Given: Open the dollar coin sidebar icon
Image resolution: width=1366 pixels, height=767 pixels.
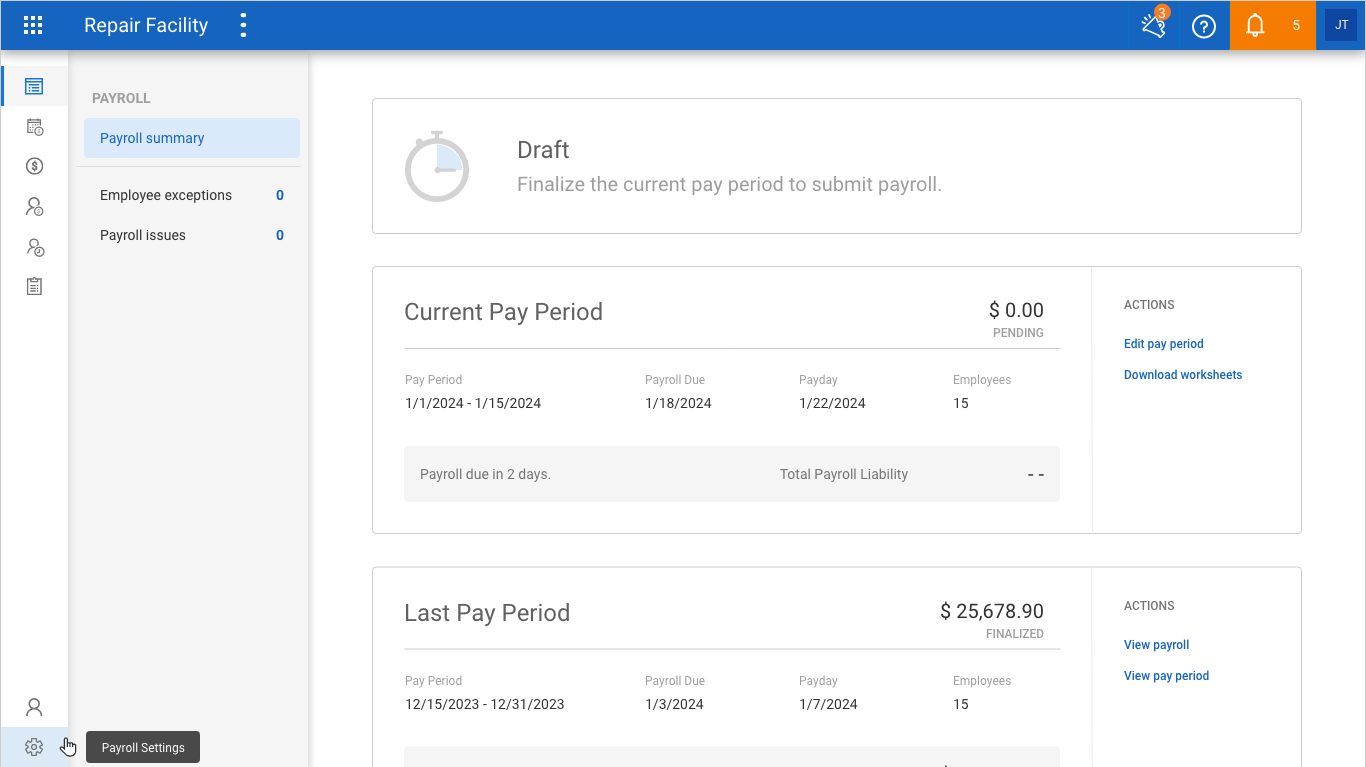Looking at the screenshot, I should pos(34,166).
